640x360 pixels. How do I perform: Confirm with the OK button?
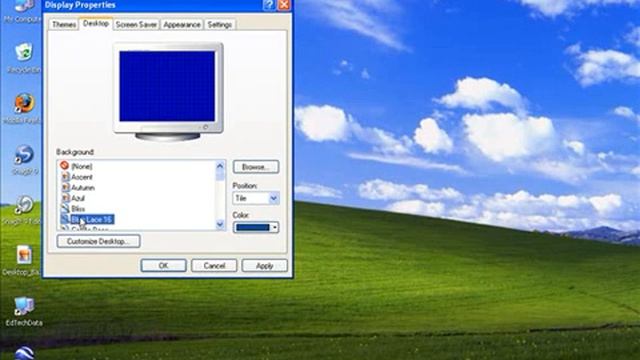[x=163, y=266]
